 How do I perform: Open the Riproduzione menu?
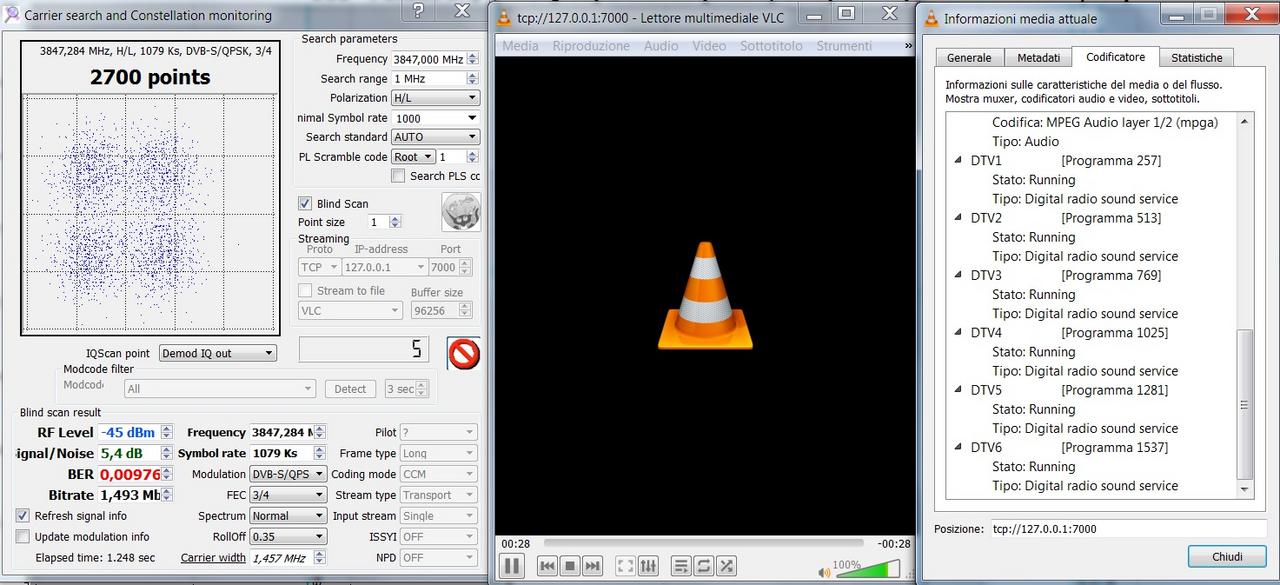pyautogui.click(x=591, y=46)
